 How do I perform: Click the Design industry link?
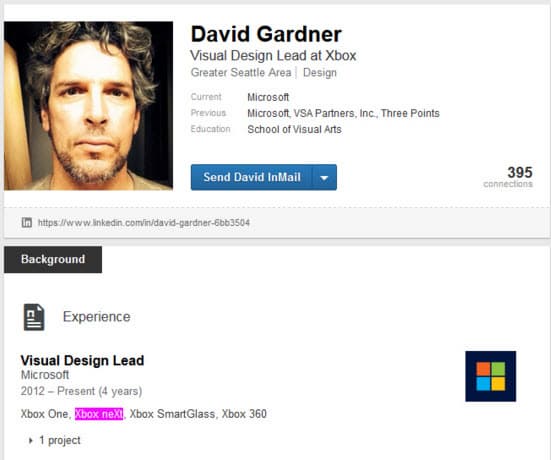[320, 73]
